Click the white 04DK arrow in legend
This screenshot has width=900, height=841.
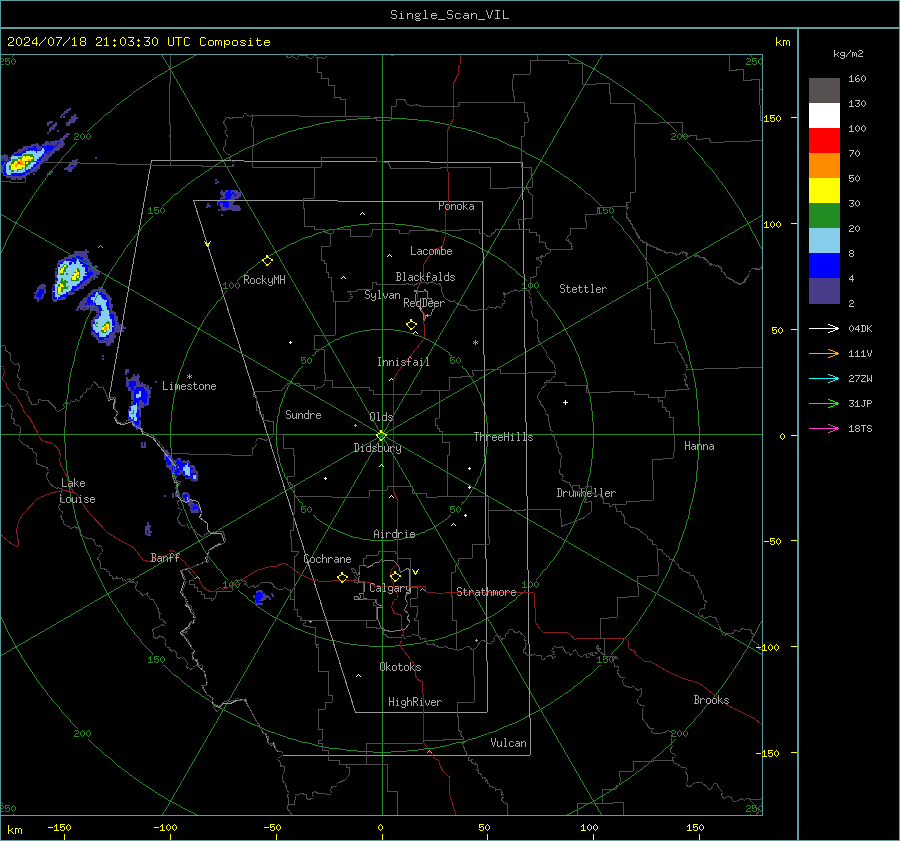[824, 328]
